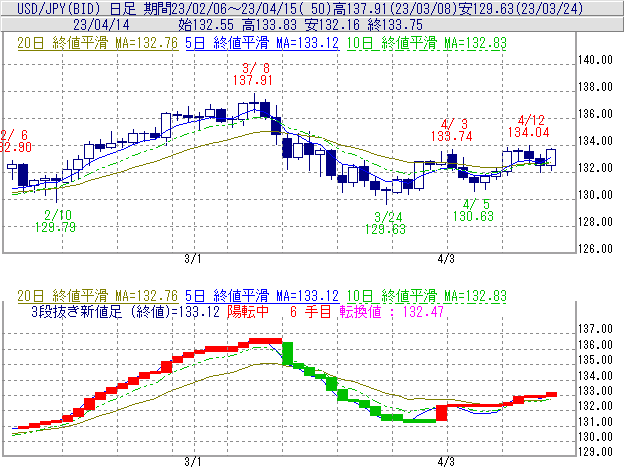Click the period high 高137.91(23/03/08) in header

pyautogui.click(x=395, y=8)
